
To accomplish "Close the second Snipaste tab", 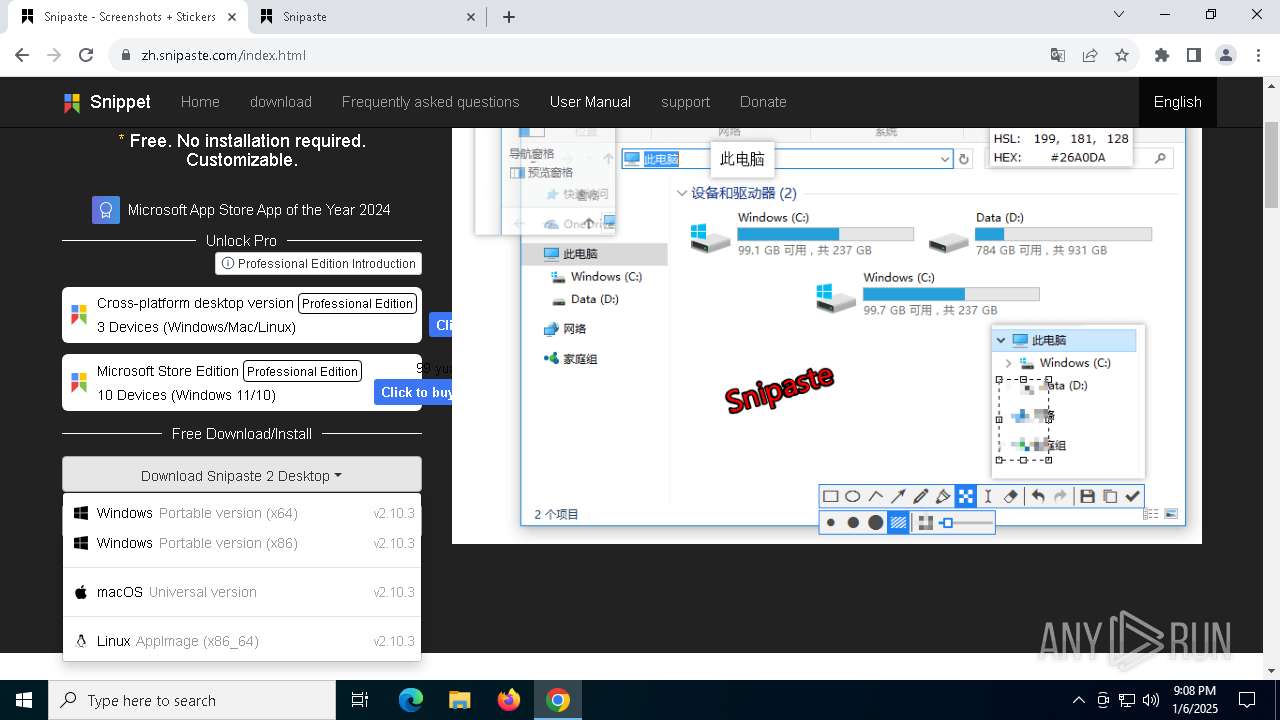I will pos(472,17).
